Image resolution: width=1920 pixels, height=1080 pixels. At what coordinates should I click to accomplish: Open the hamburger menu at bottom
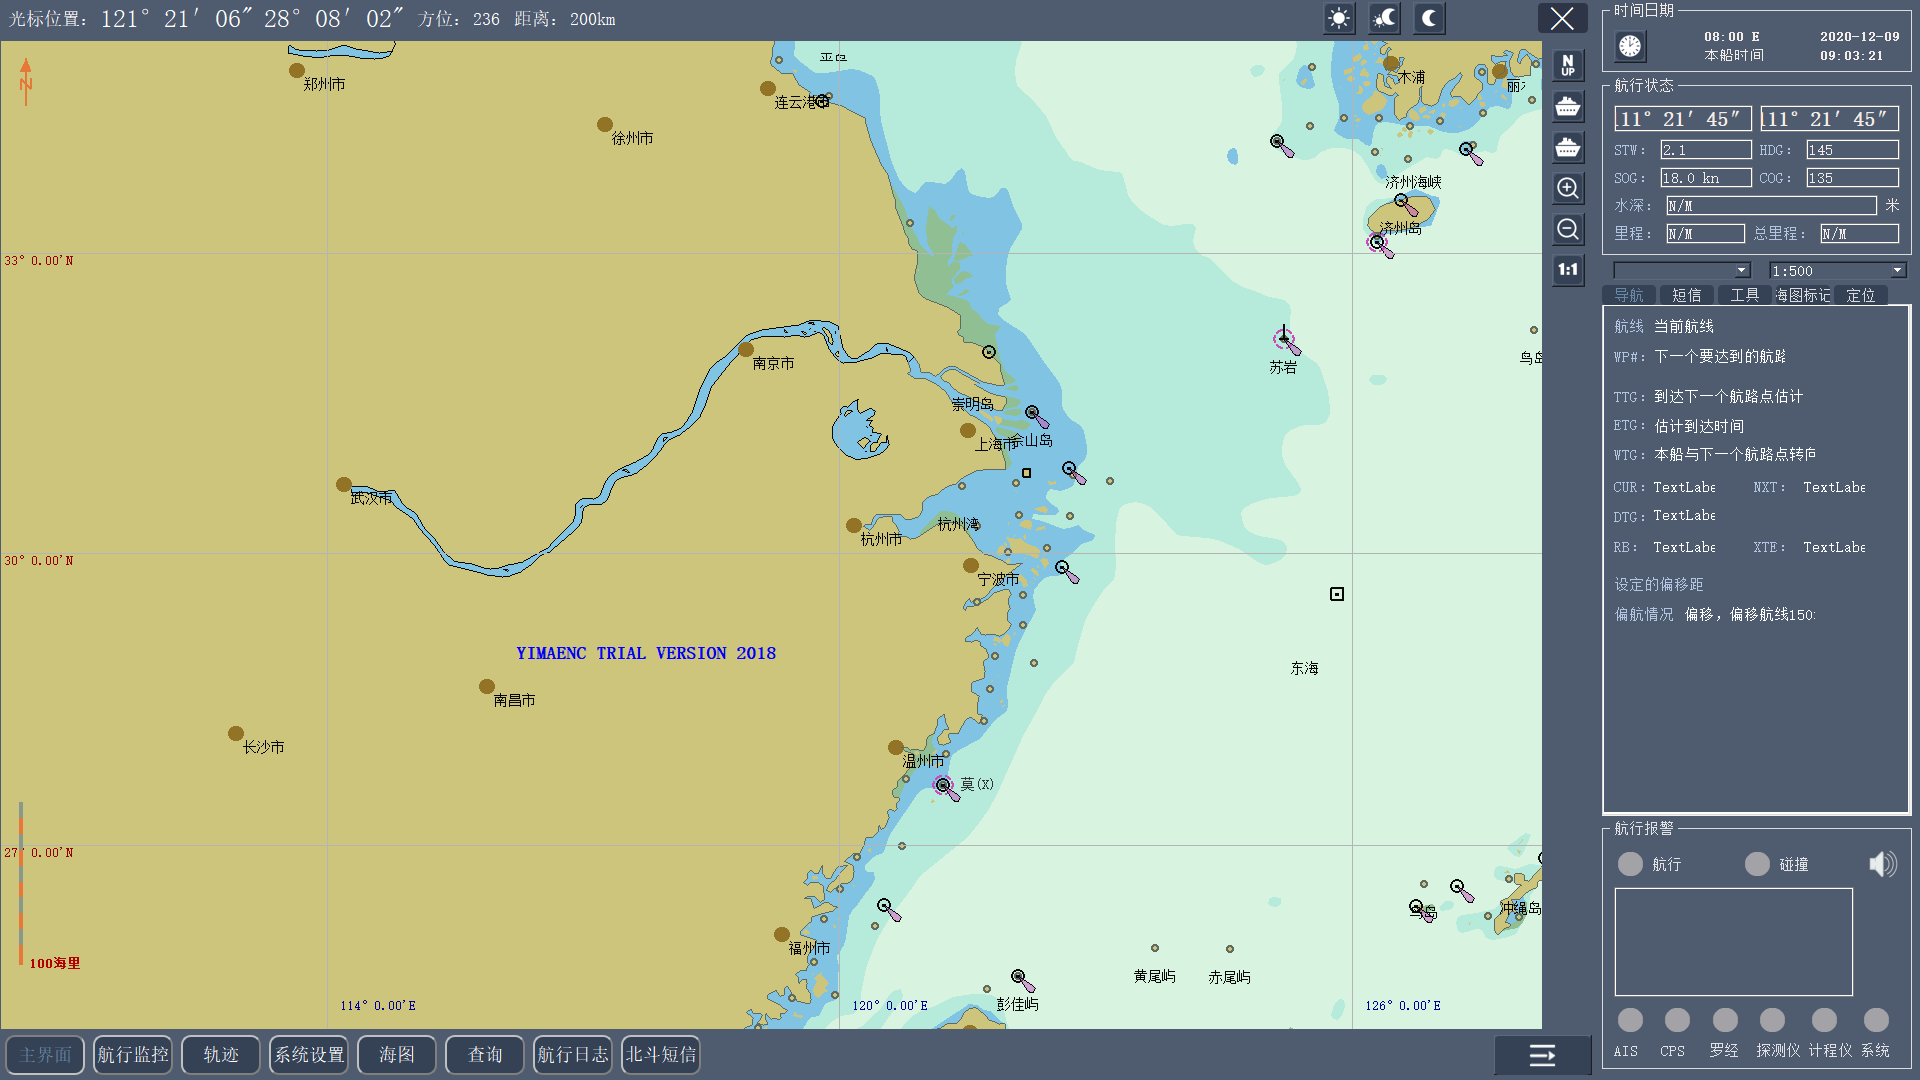coord(1542,1055)
